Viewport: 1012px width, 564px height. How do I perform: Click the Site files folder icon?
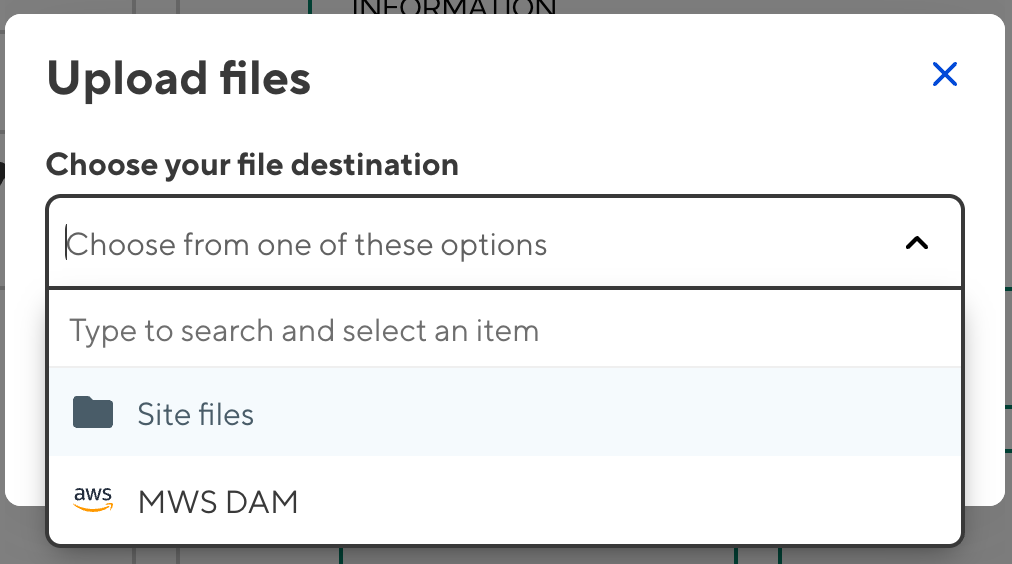pos(93,412)
